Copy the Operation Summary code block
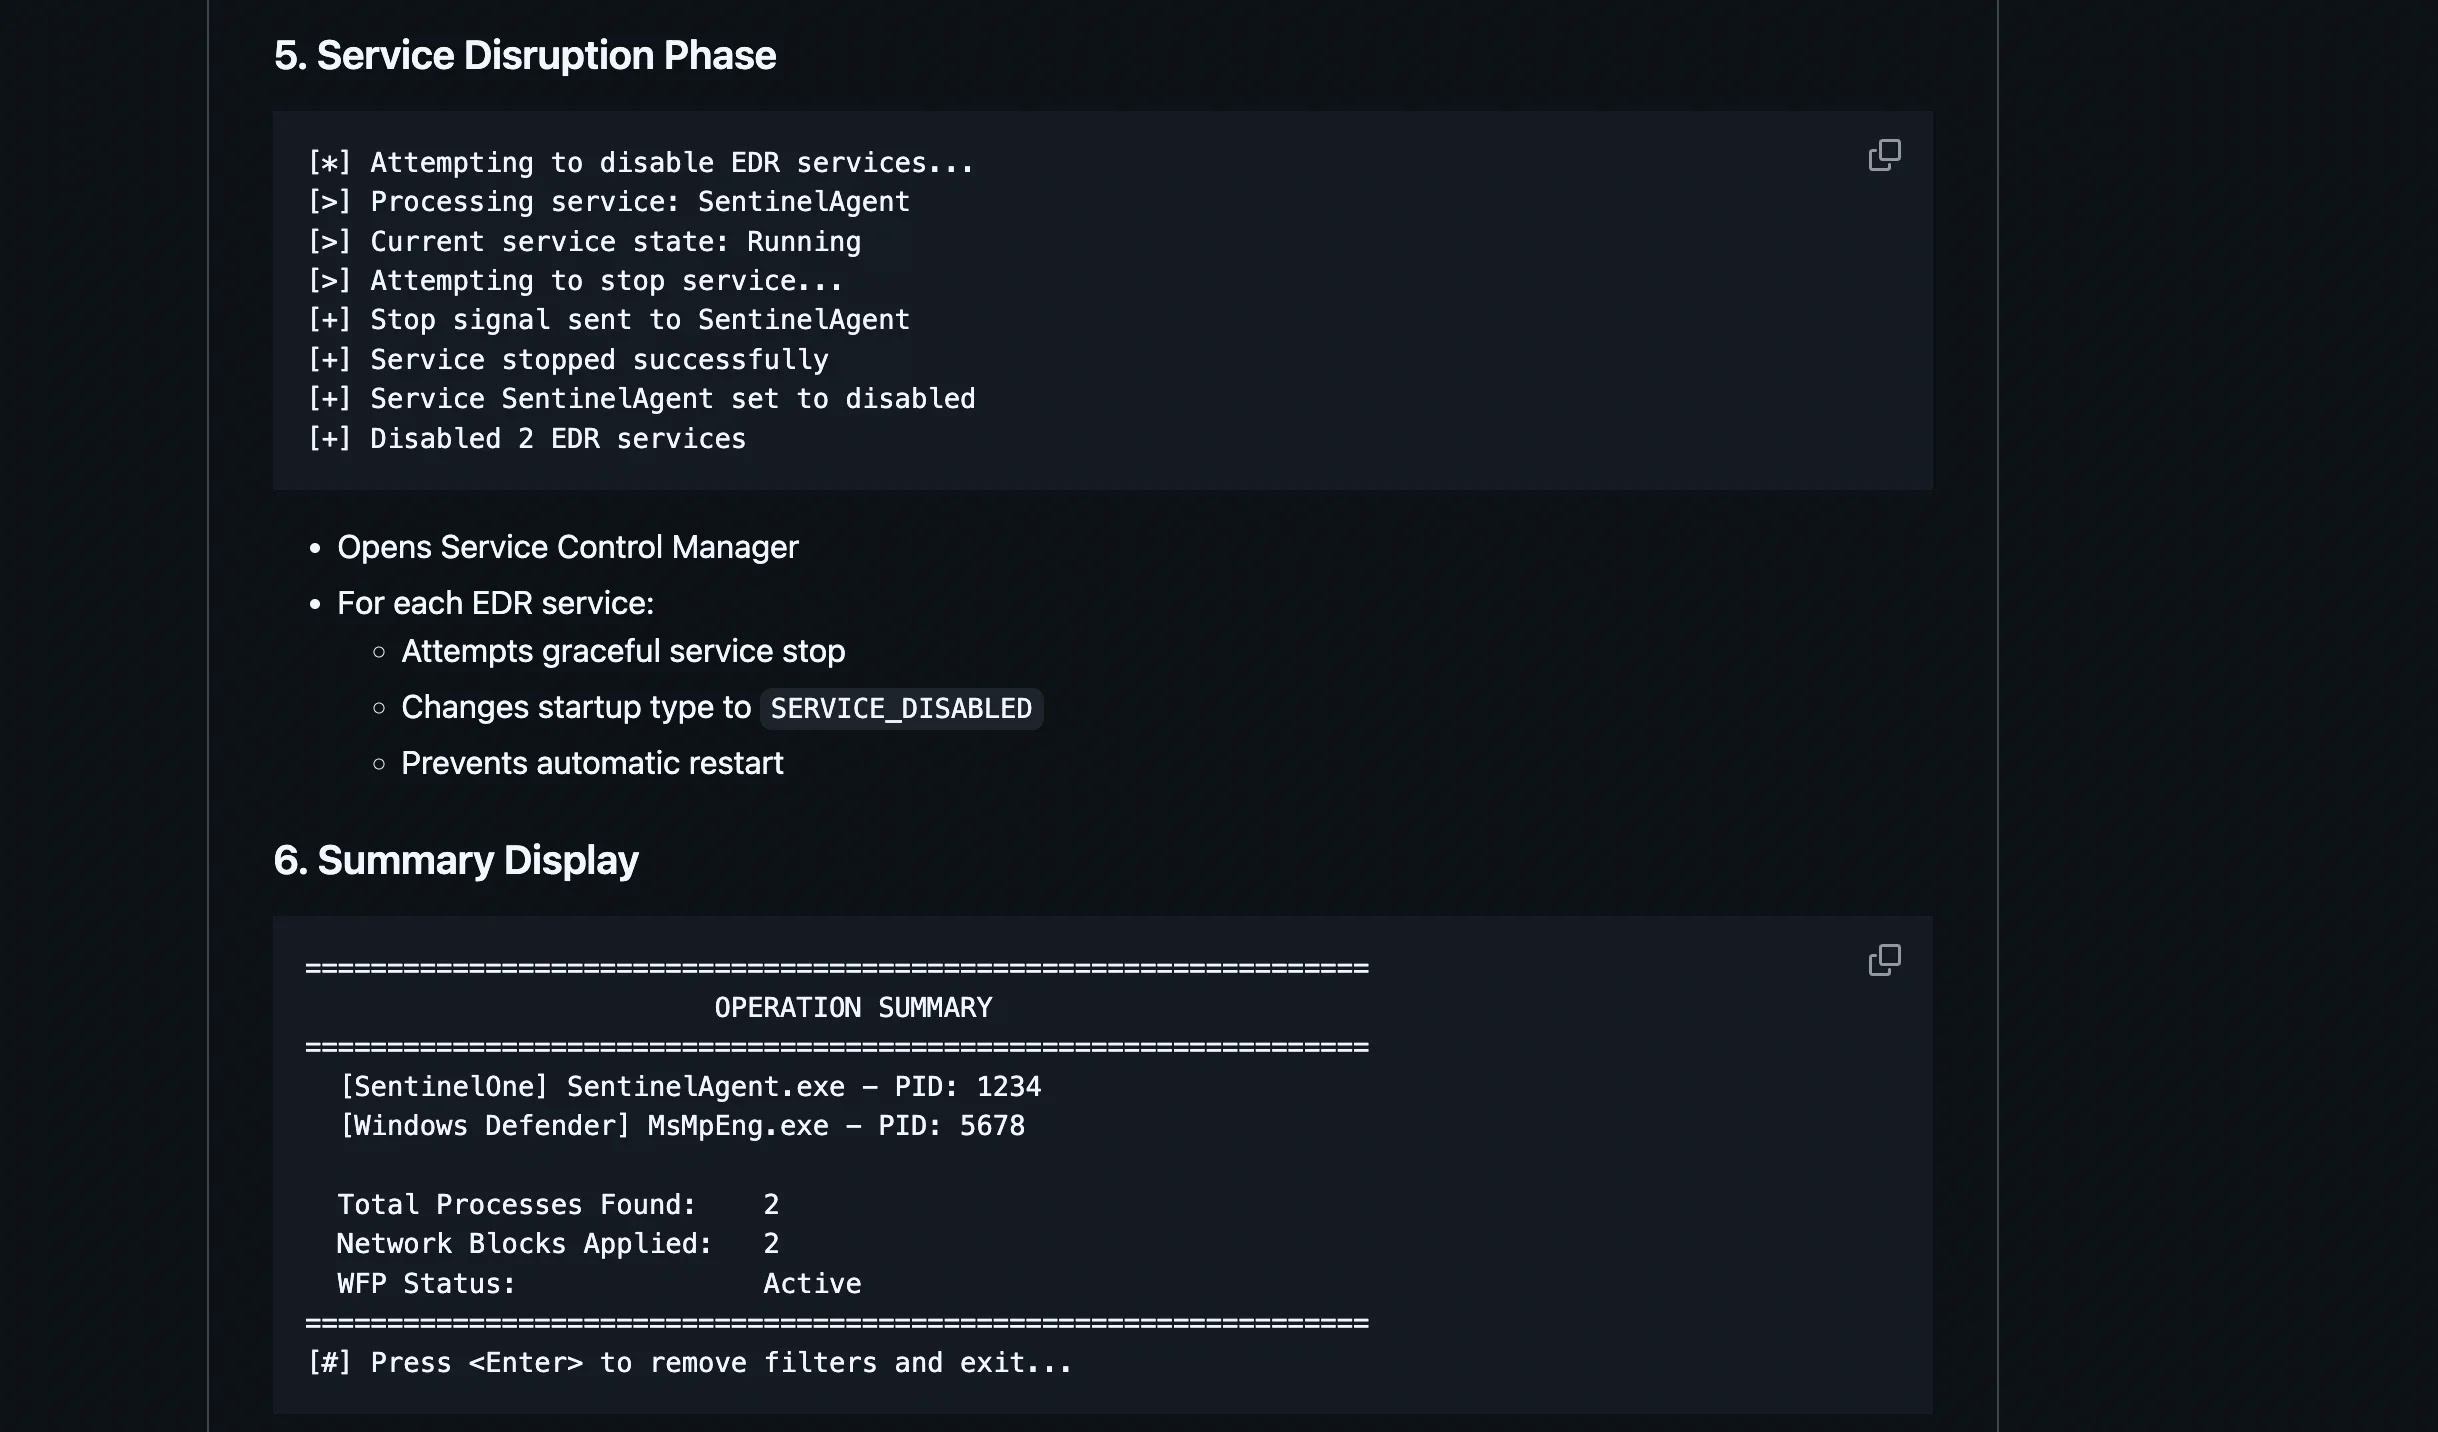The height and width of the screenshot is (1432, 2438). pos(1884,960)
